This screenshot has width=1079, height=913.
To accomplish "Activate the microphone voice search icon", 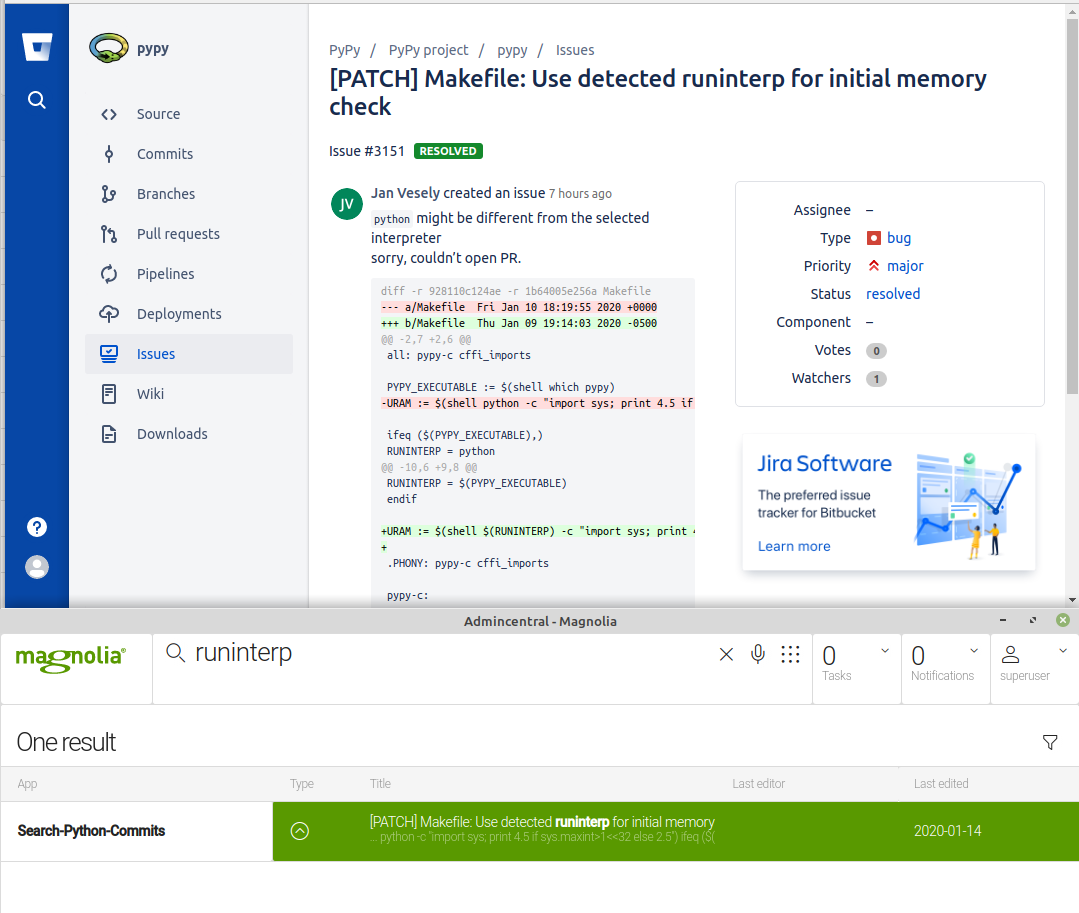I will (x=758, y=654).
